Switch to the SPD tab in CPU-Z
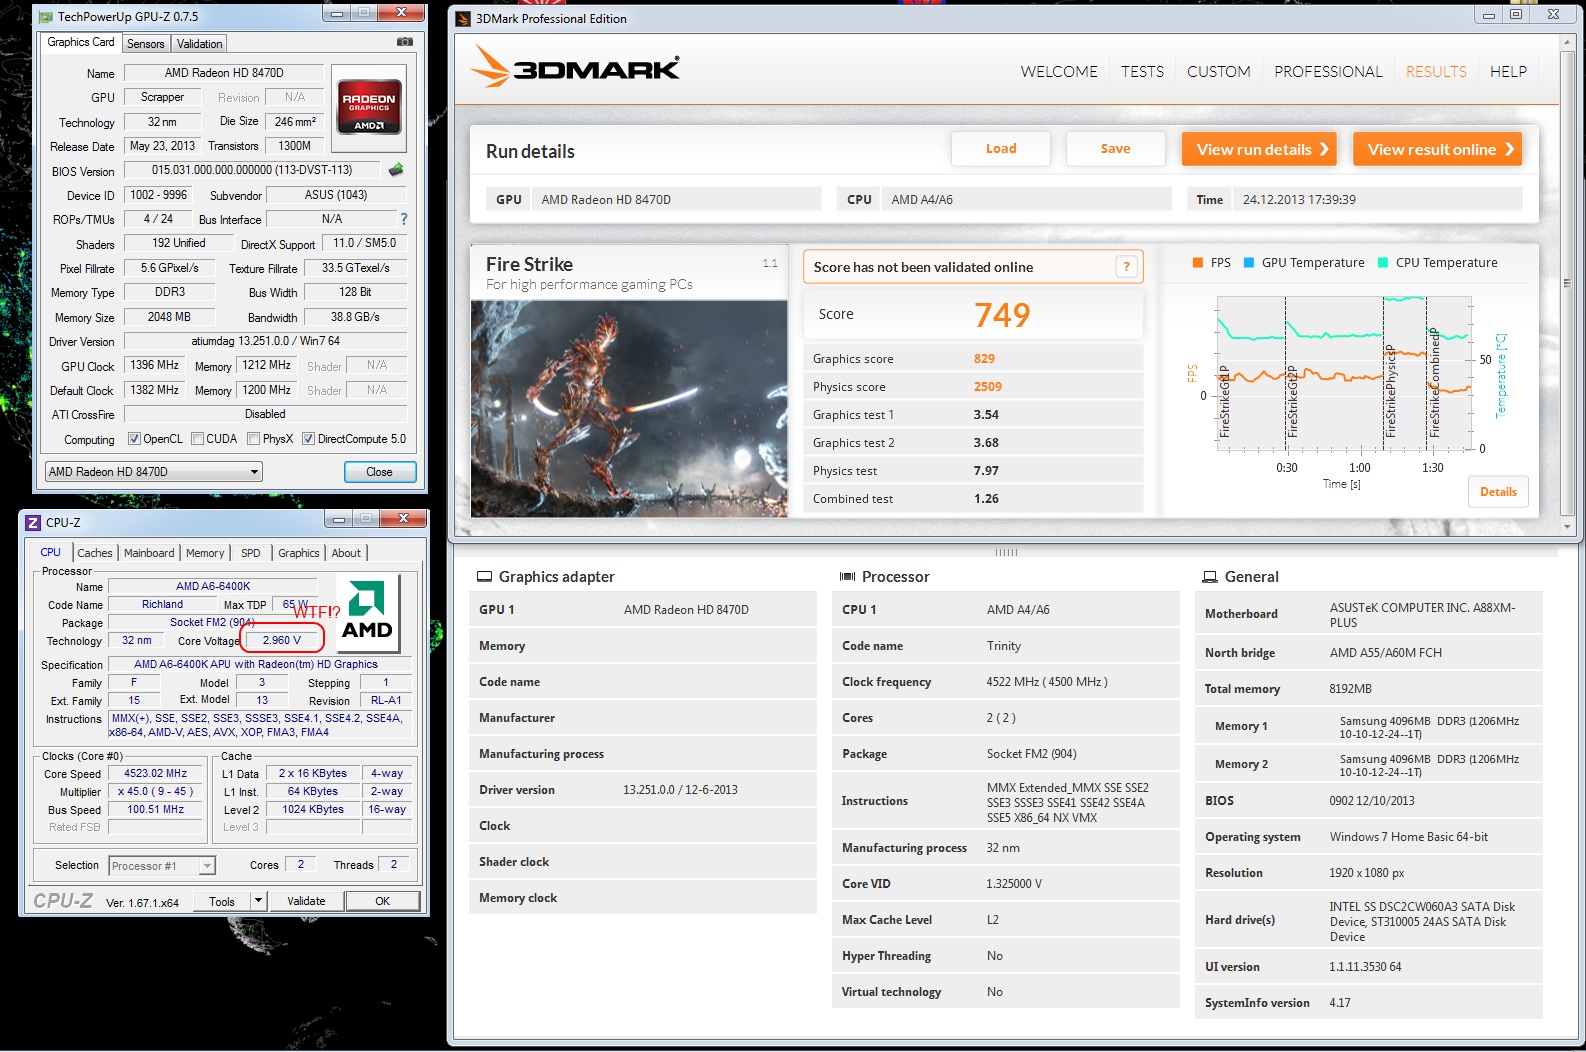 point(251,553)
